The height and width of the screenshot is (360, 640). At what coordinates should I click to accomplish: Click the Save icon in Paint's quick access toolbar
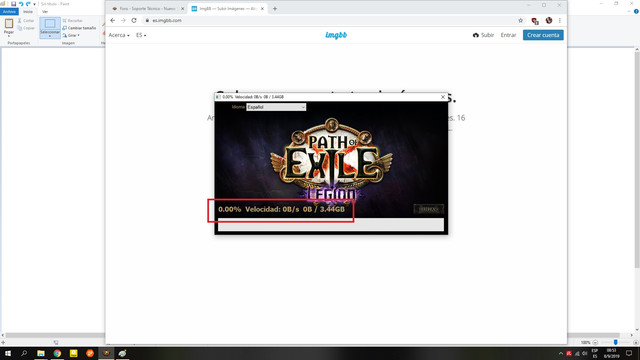point(13,4)
